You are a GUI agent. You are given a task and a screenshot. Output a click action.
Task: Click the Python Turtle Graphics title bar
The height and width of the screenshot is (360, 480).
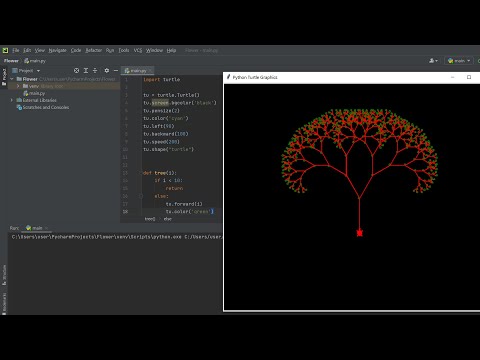[x=352, y=77]
